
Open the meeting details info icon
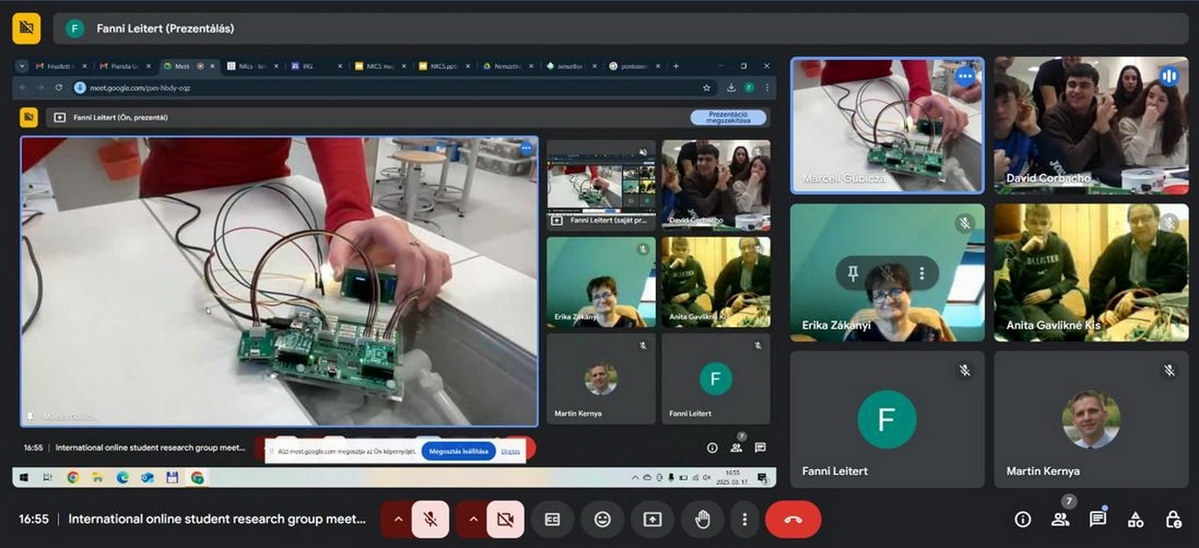pyautogui.click(x=1023, y=519)
